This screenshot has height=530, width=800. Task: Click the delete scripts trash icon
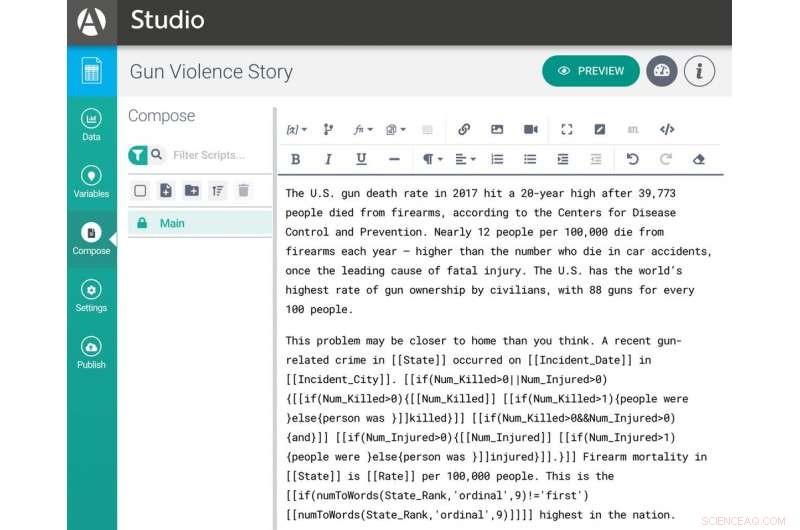(x=243, y=190)
